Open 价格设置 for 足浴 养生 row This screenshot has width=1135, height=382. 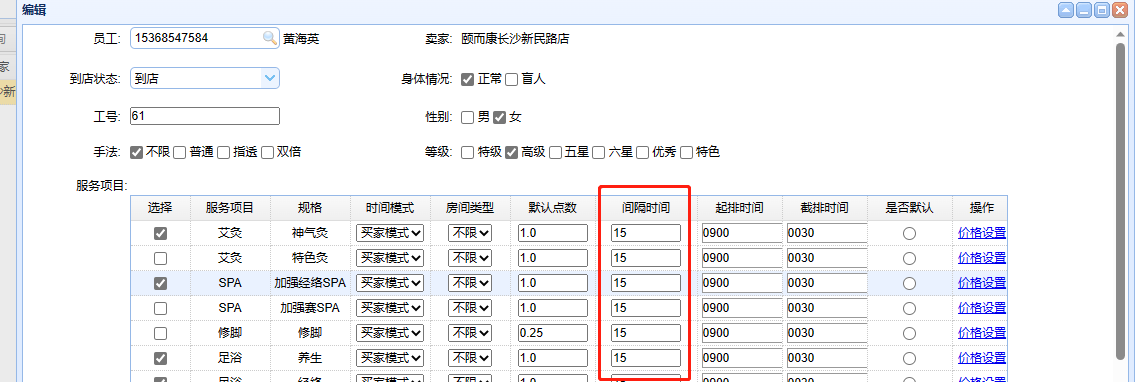click(982, 358)
